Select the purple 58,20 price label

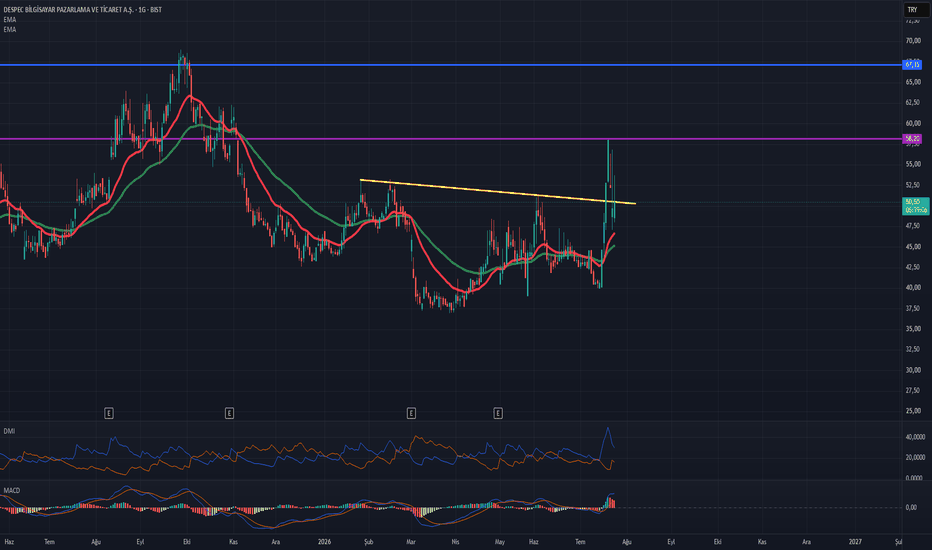[912, 139]
